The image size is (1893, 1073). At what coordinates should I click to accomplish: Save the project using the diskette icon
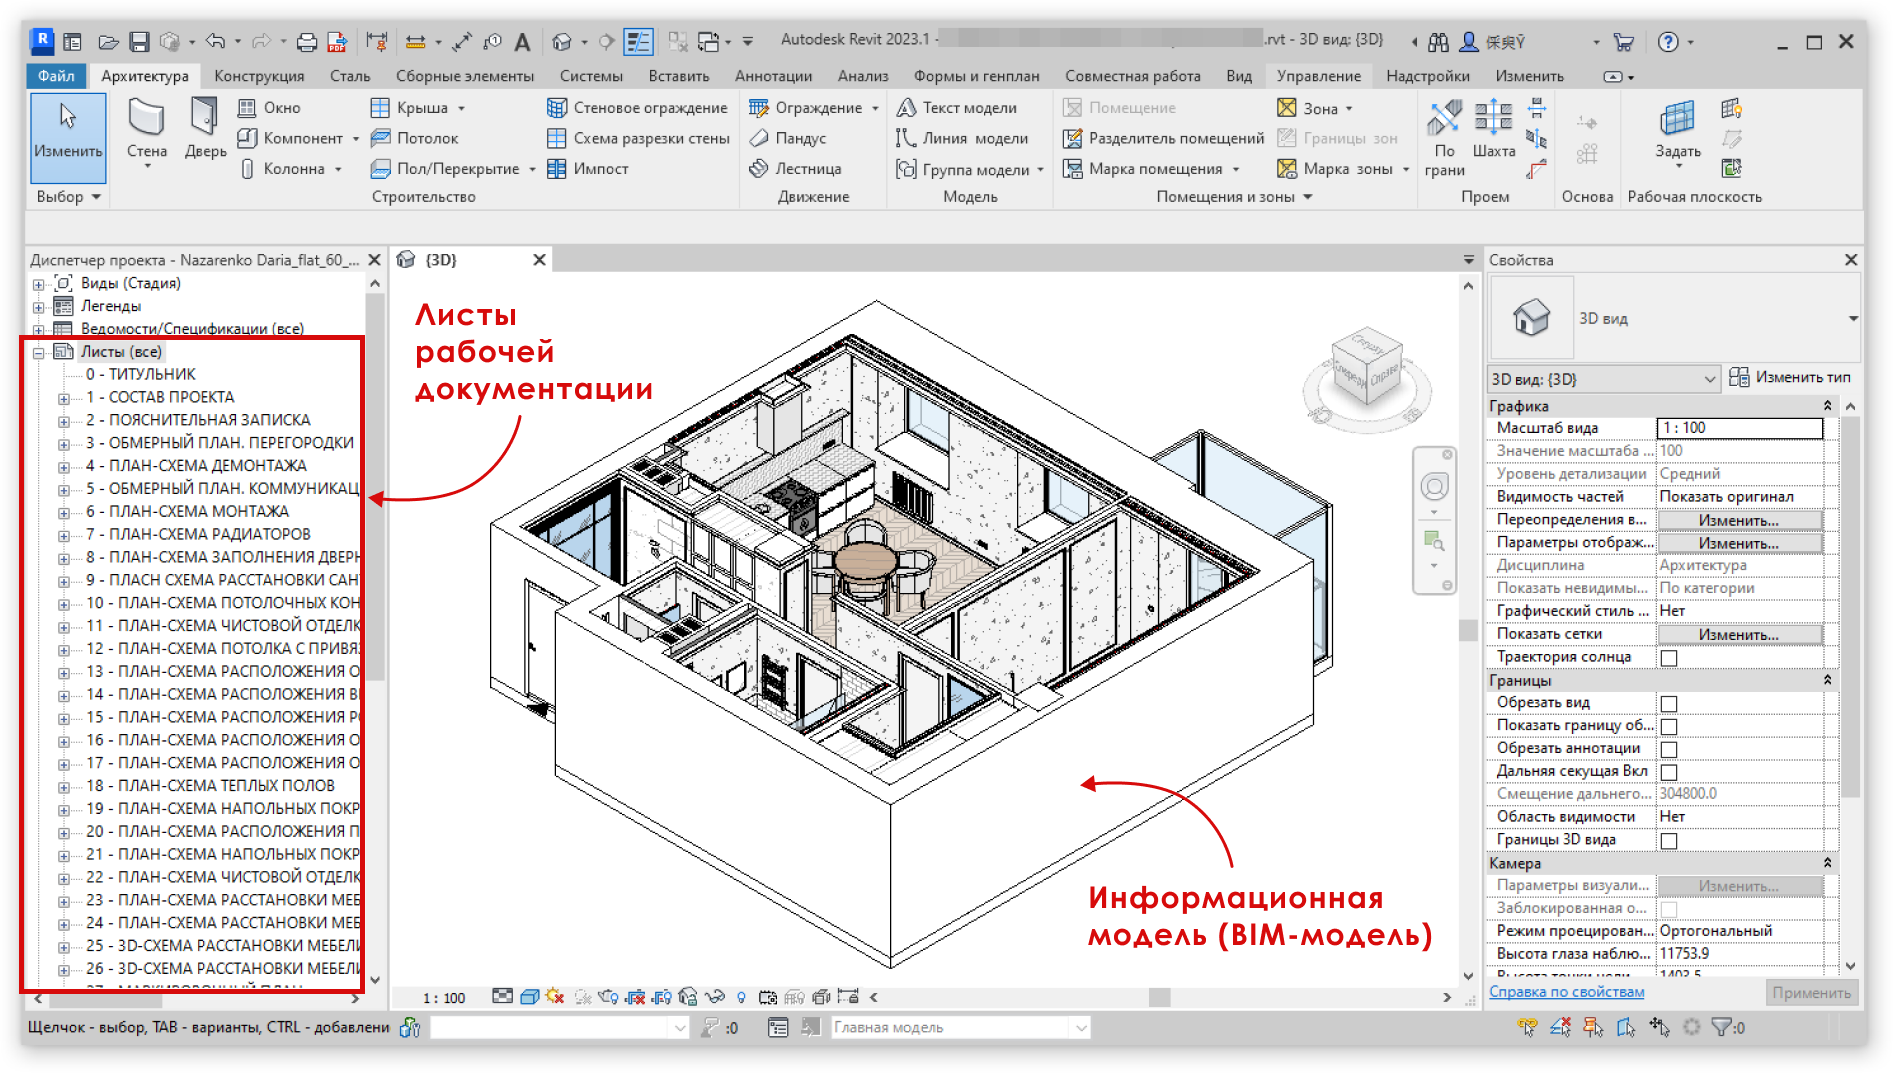(x=139, y=41)
